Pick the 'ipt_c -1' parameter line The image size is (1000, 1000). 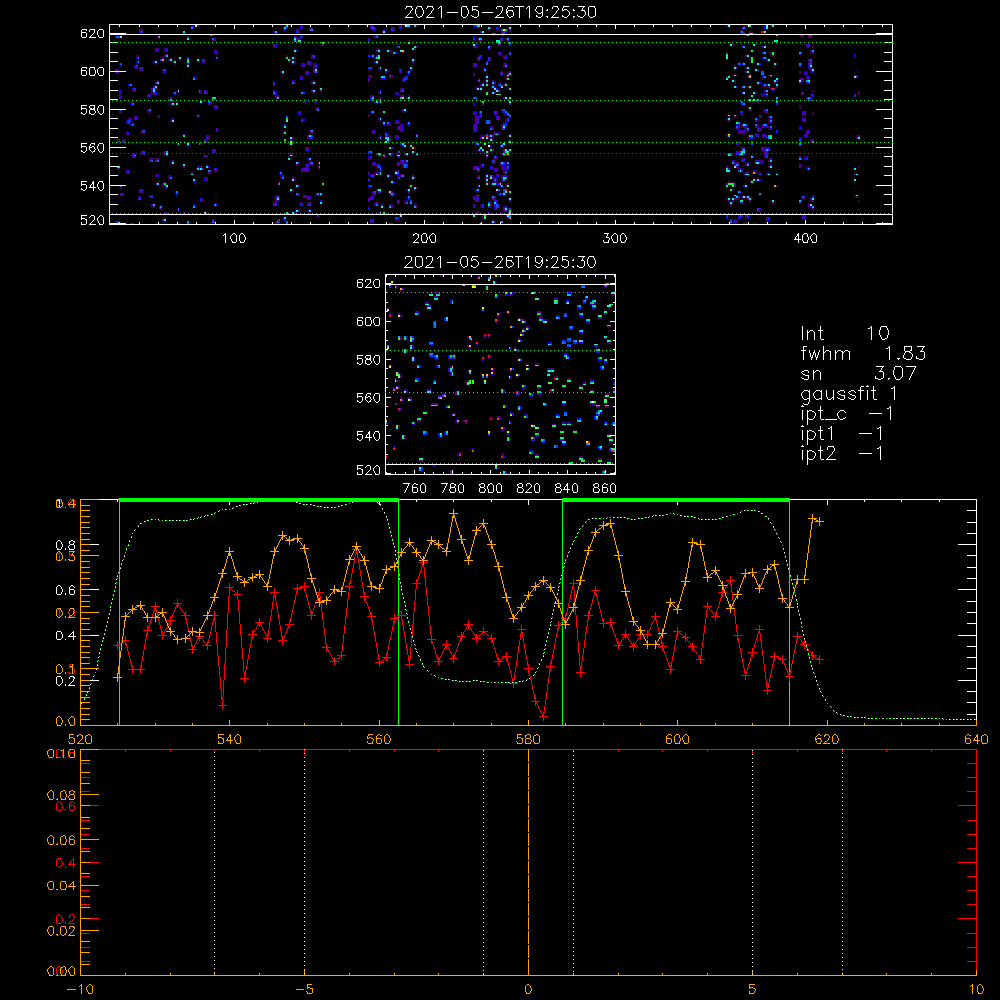click(847, 415)
